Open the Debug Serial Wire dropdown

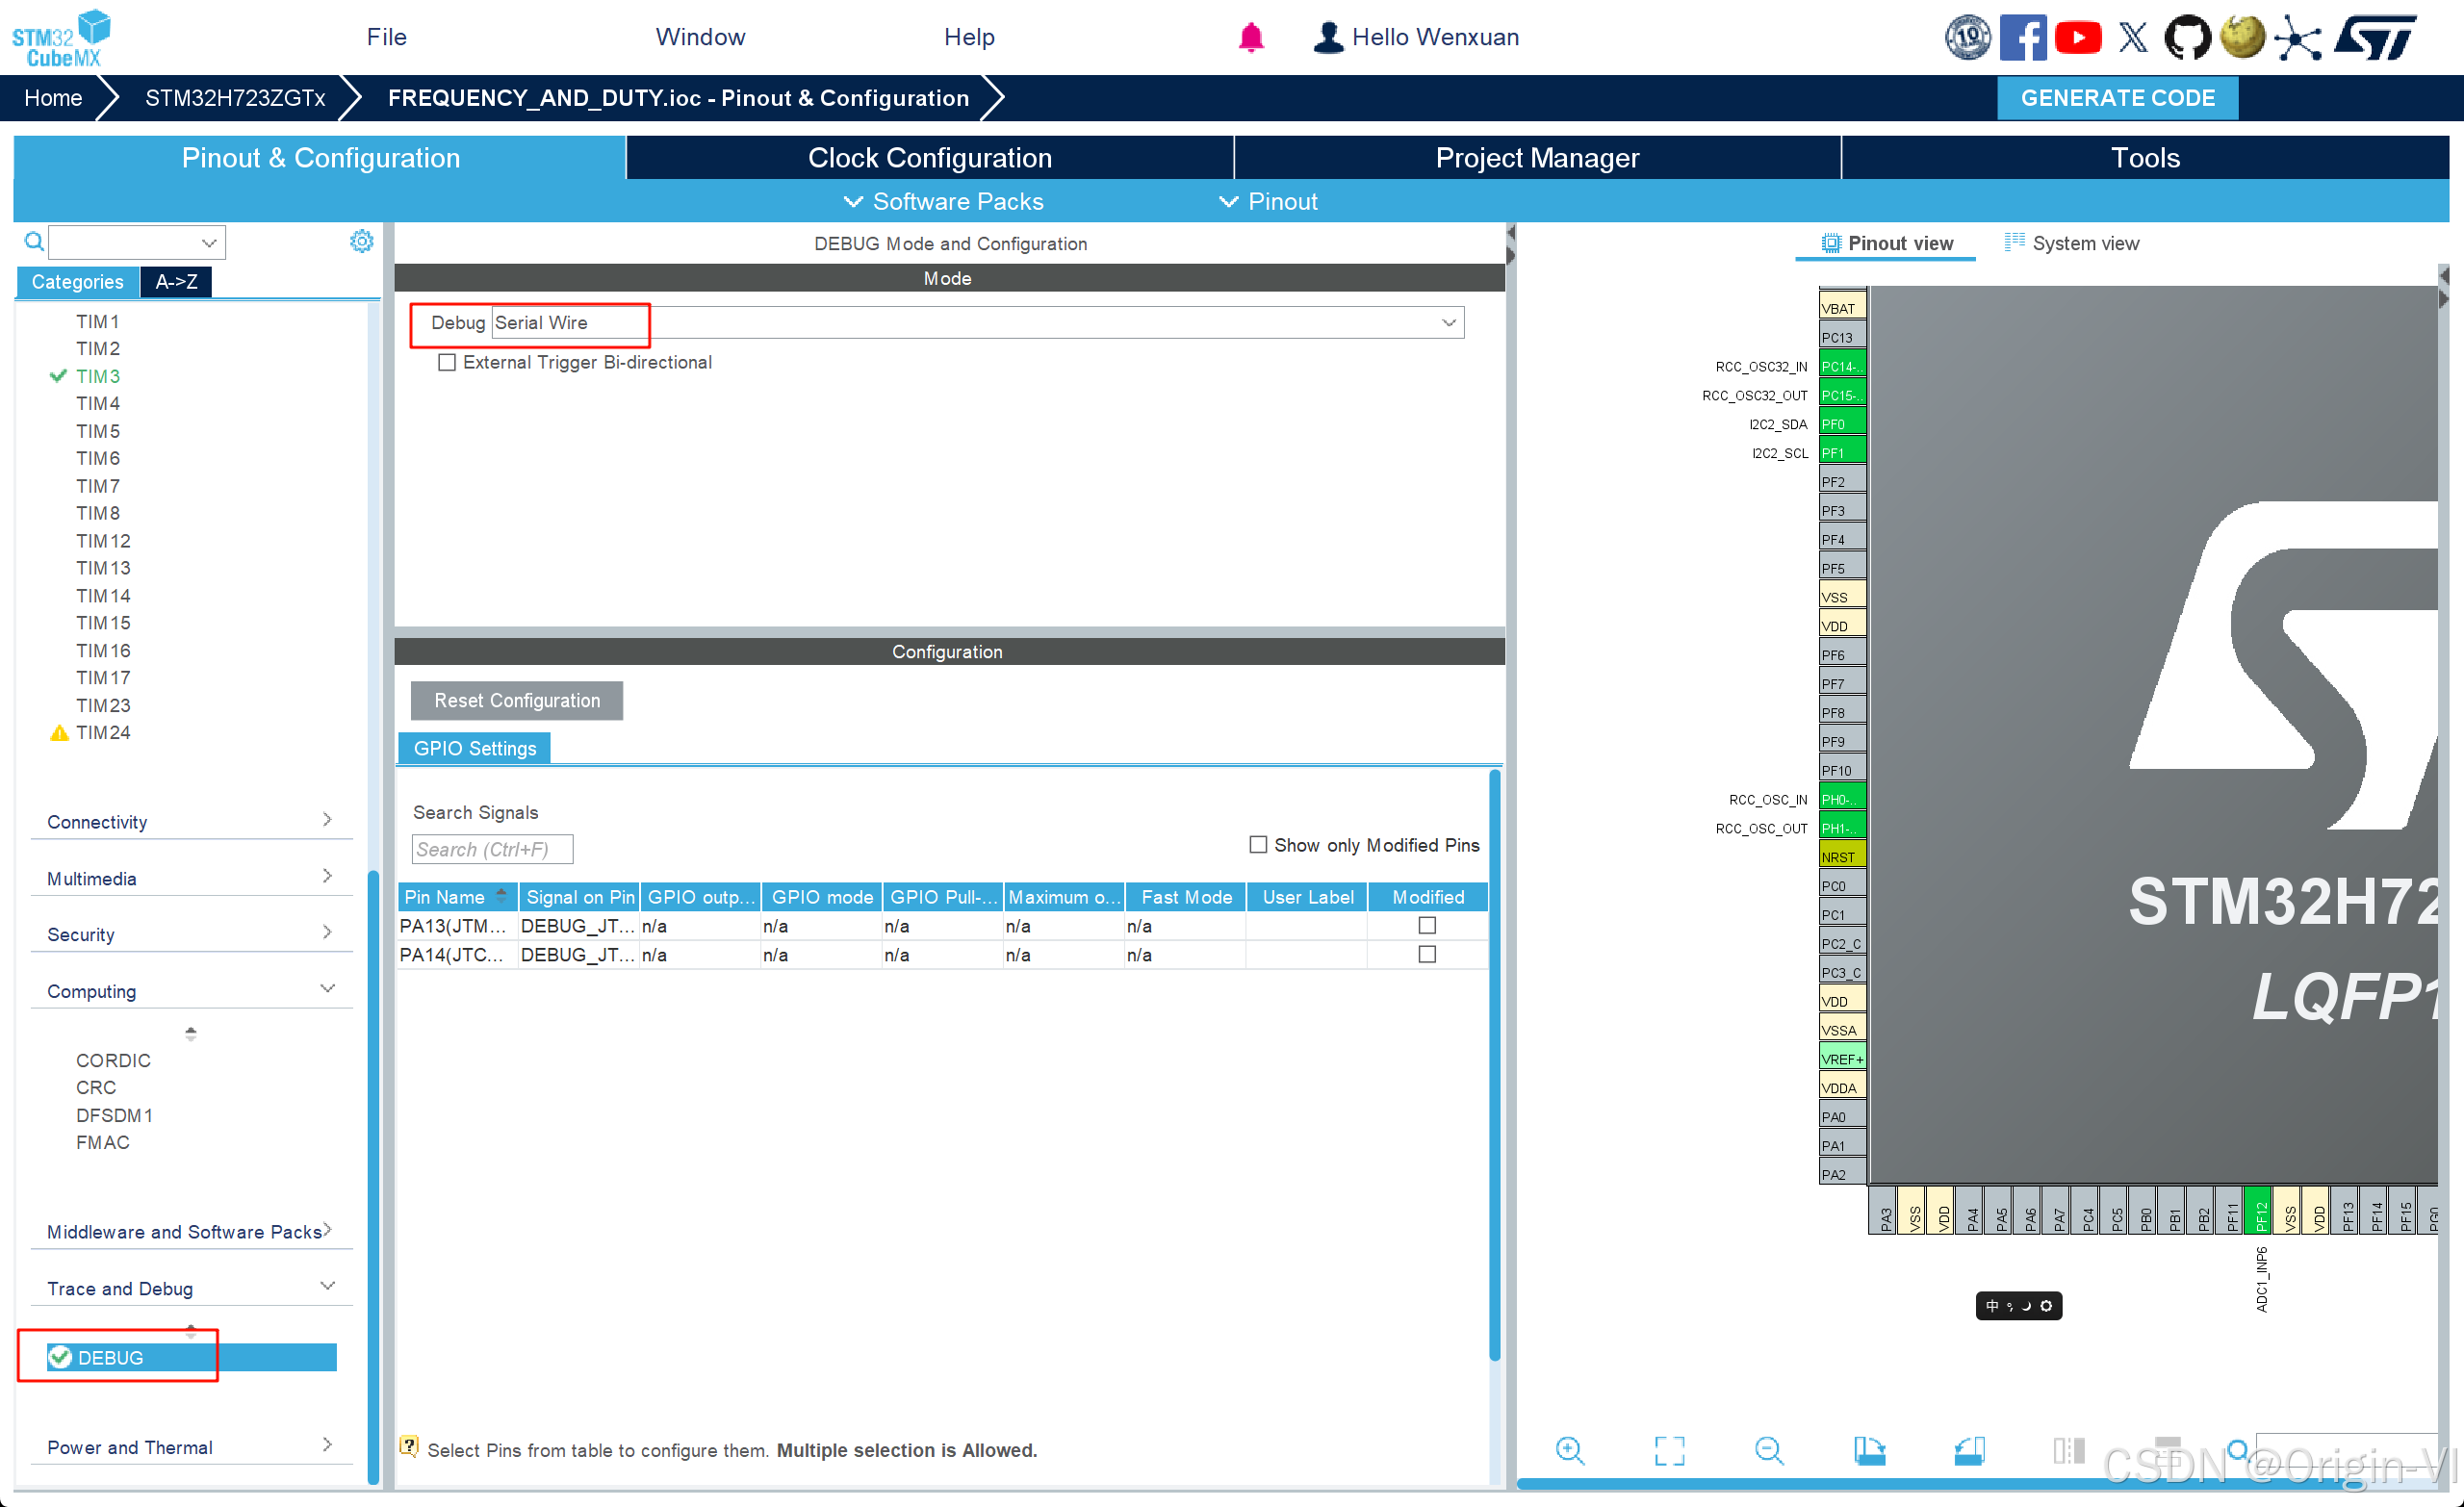[1447, 323]
